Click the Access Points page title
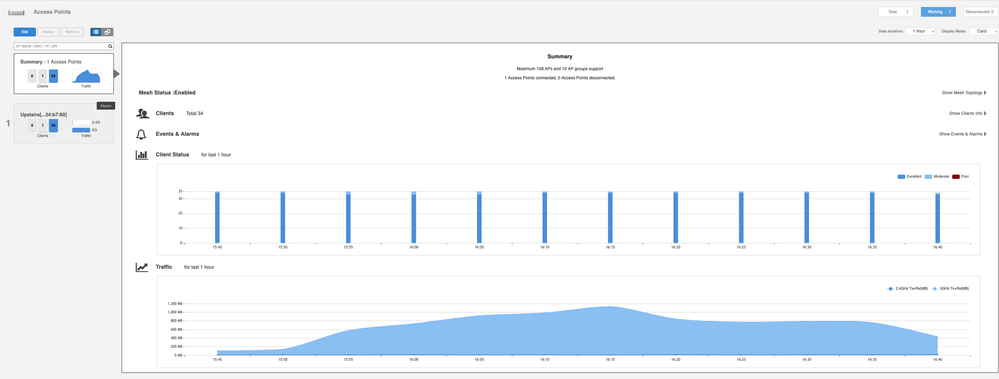 [52, 12]
